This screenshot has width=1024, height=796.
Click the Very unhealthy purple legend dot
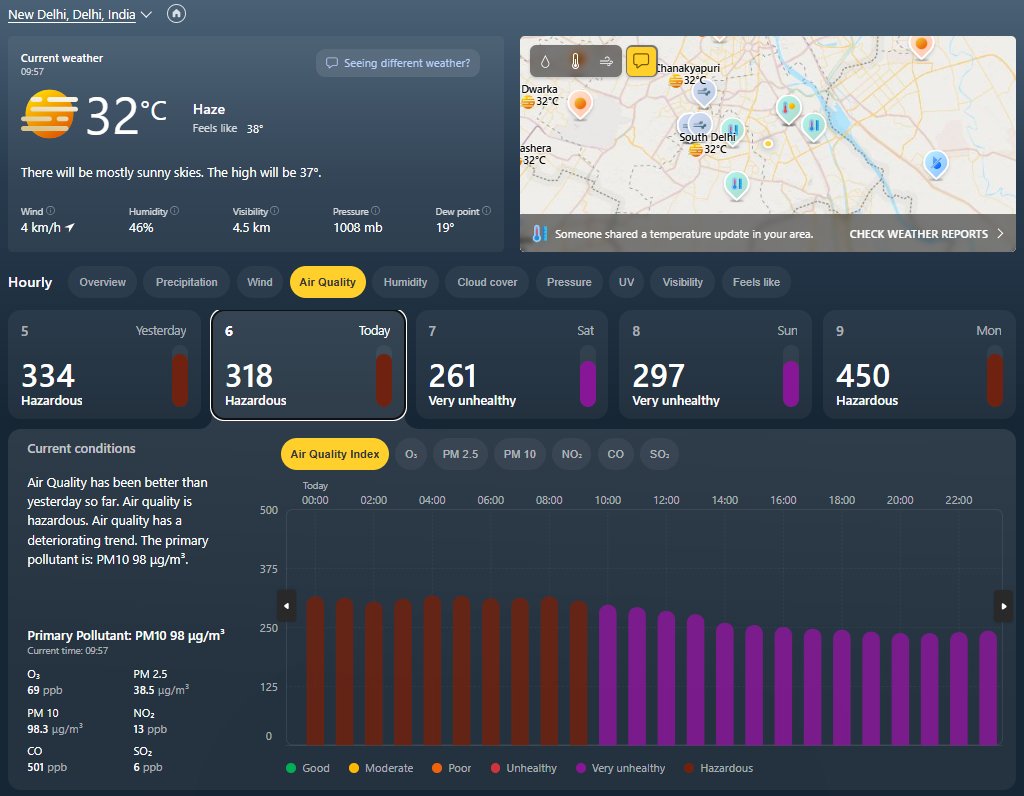tap(581, 768)
